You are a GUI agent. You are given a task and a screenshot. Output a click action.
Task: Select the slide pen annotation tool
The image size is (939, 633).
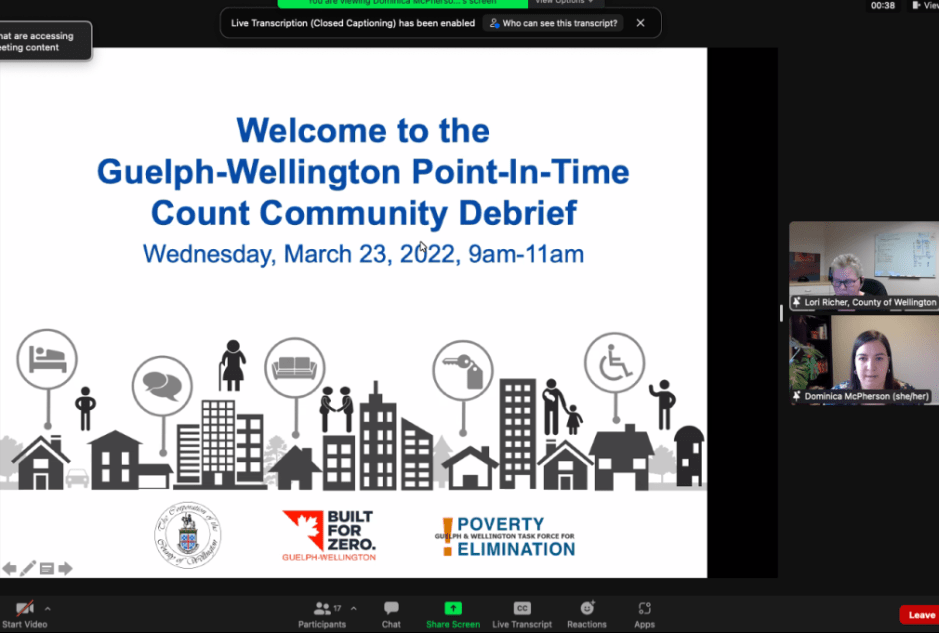[x=28, y=569]
